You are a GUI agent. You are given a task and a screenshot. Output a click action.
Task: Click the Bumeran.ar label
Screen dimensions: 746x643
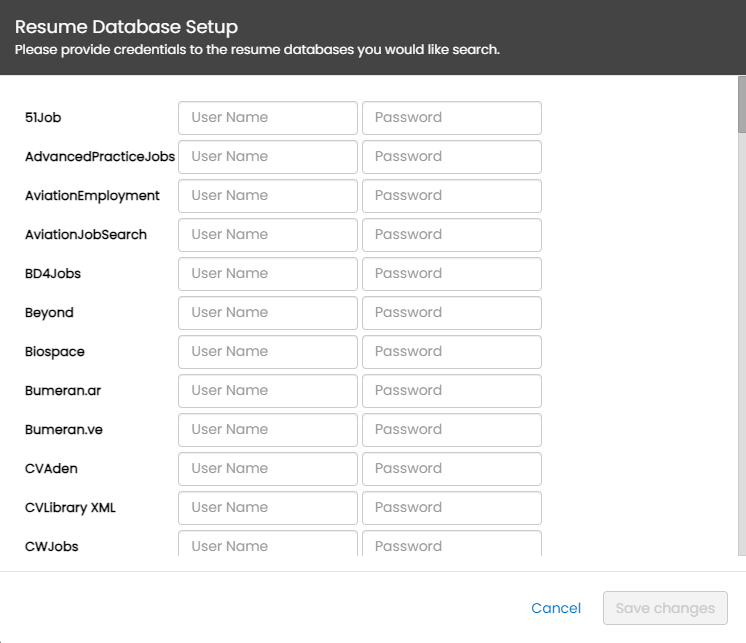pos(63,390)
